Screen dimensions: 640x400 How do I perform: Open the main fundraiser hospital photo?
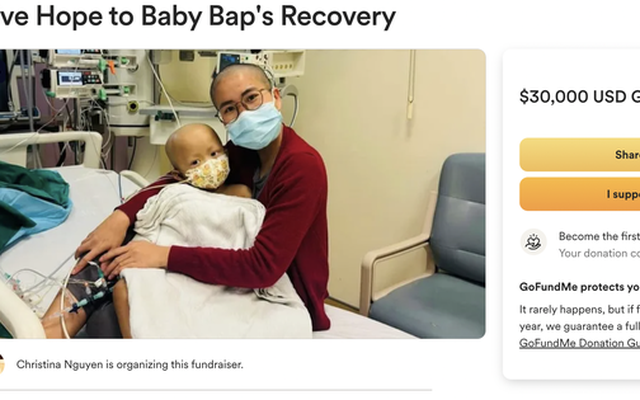pos(243,194)
